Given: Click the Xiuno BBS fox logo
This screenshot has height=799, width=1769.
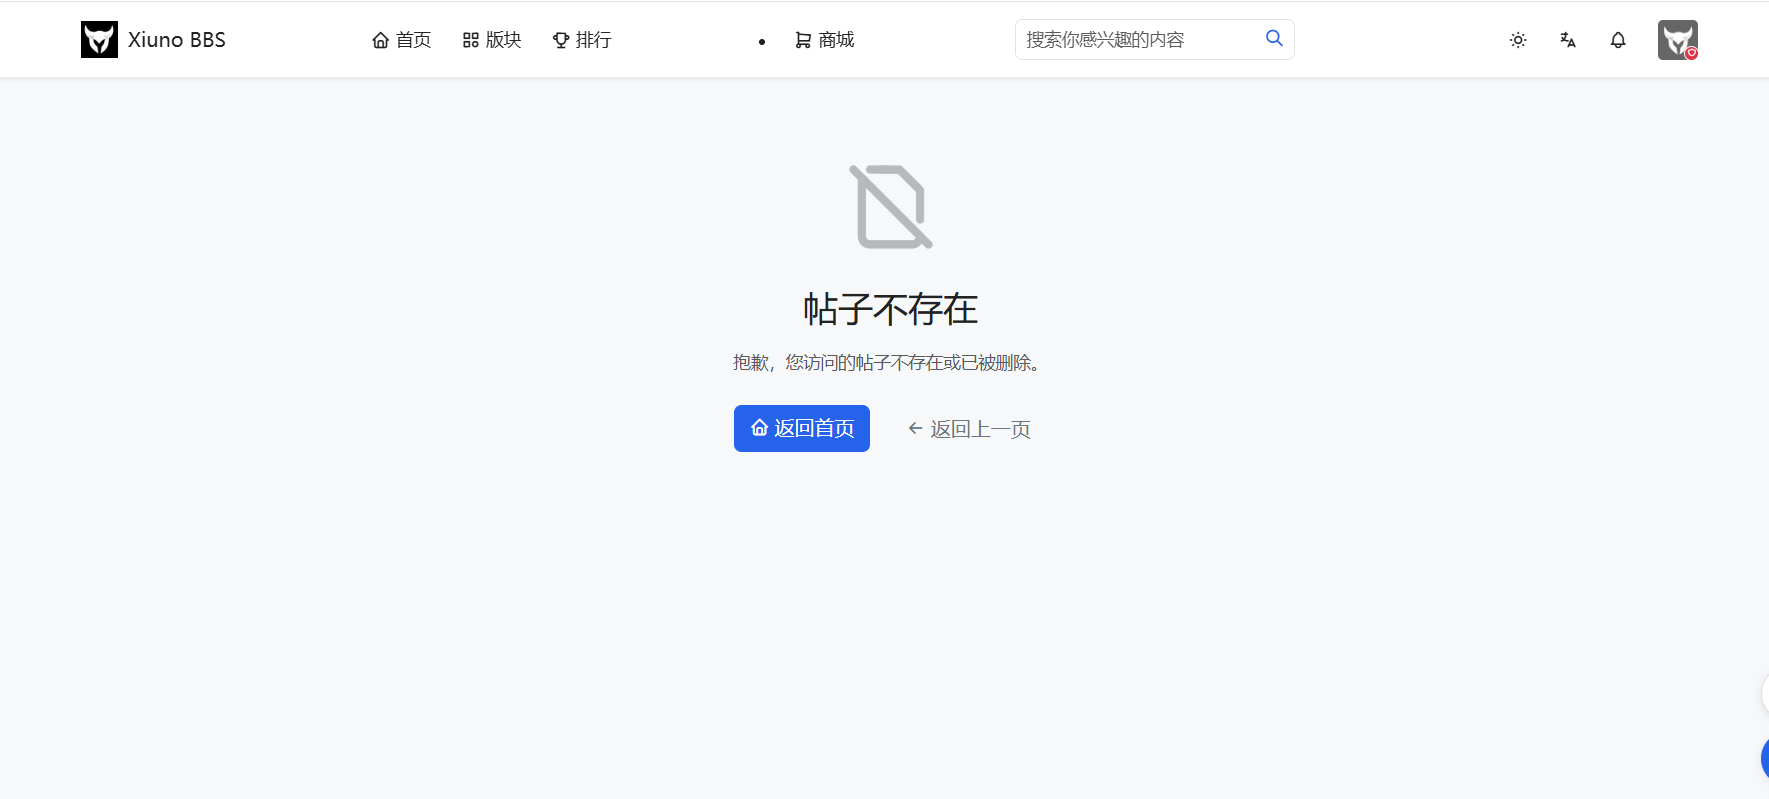Looking at the screenshot, I should (x=99, y=40).
